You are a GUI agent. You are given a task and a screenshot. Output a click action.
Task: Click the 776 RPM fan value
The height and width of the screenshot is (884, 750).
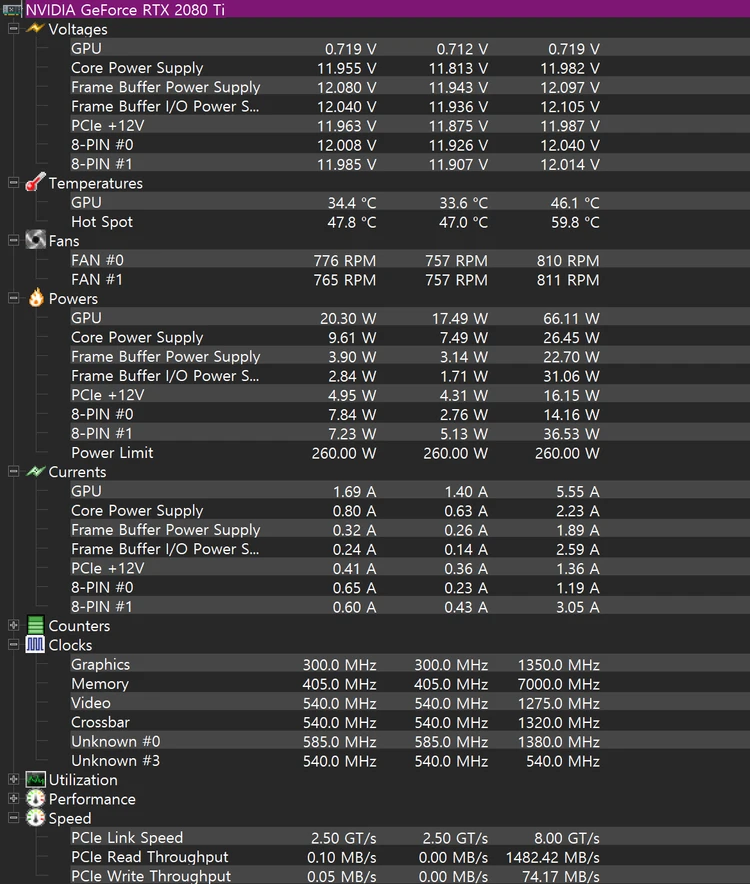[345, 261]
